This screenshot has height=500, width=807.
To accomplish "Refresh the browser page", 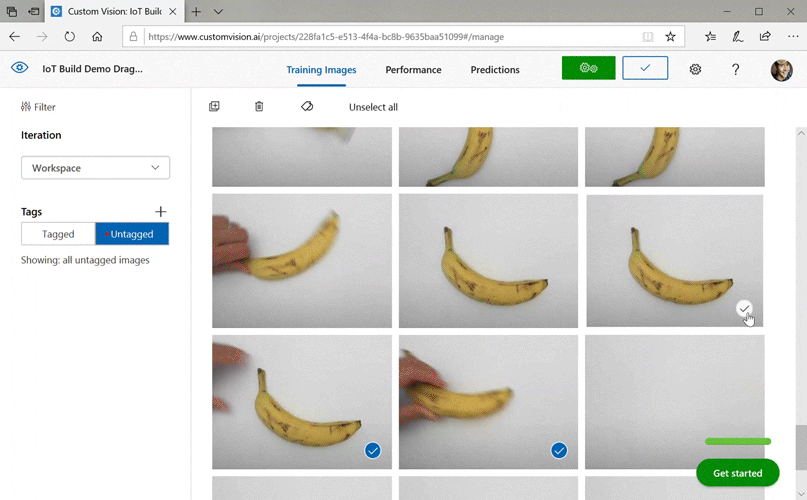I will pos(69,37).
